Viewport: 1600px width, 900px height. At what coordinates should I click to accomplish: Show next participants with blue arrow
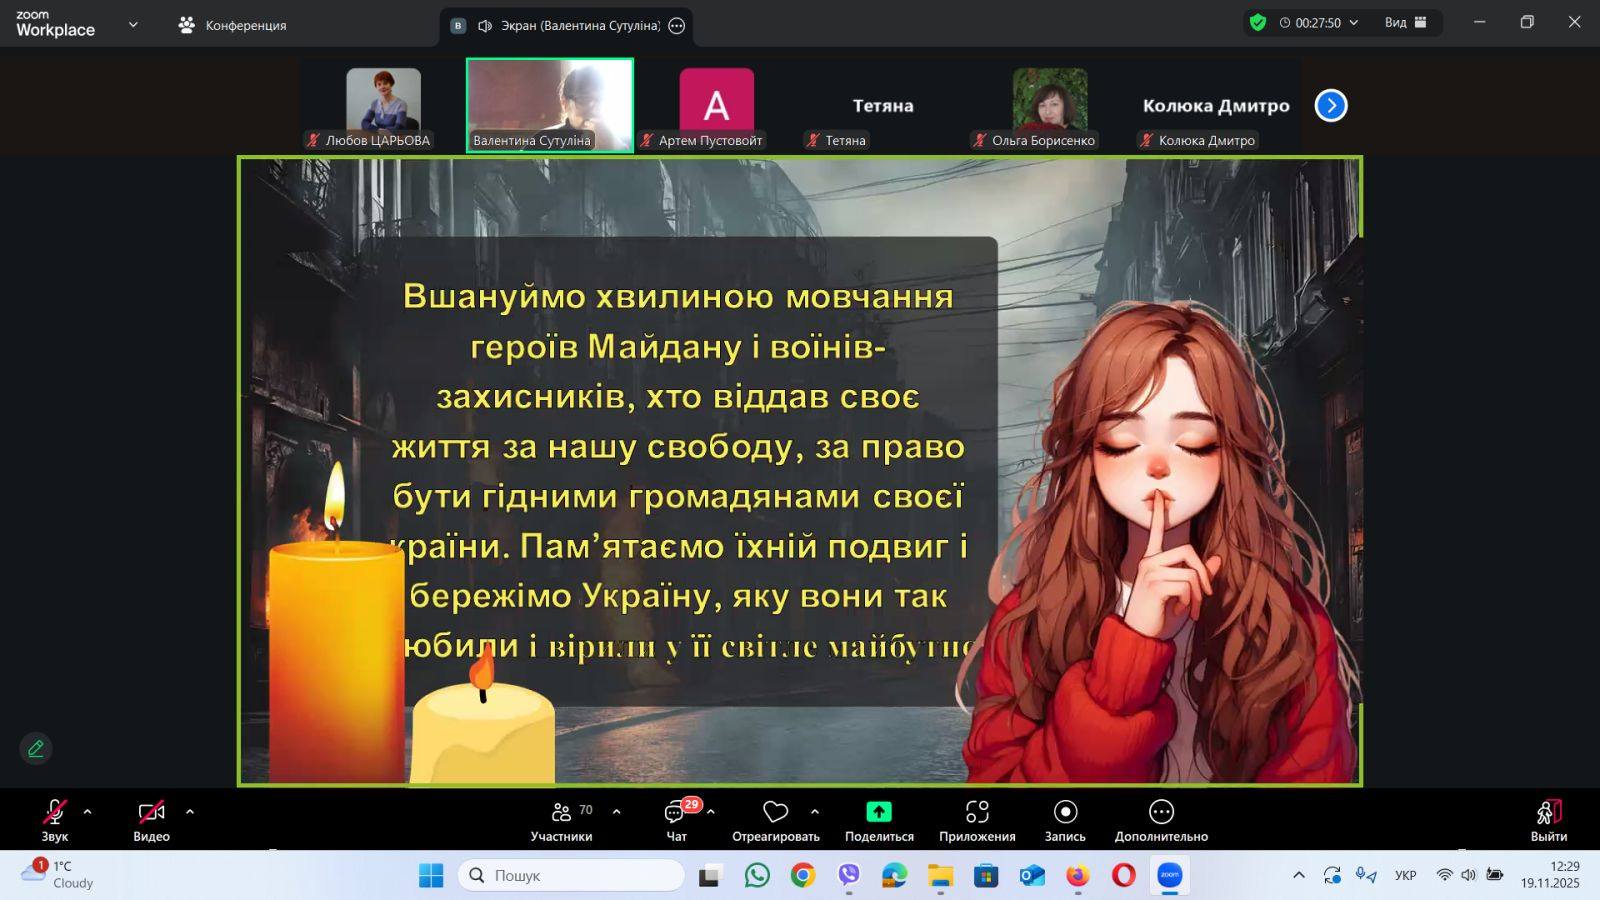click(1331, 105)
